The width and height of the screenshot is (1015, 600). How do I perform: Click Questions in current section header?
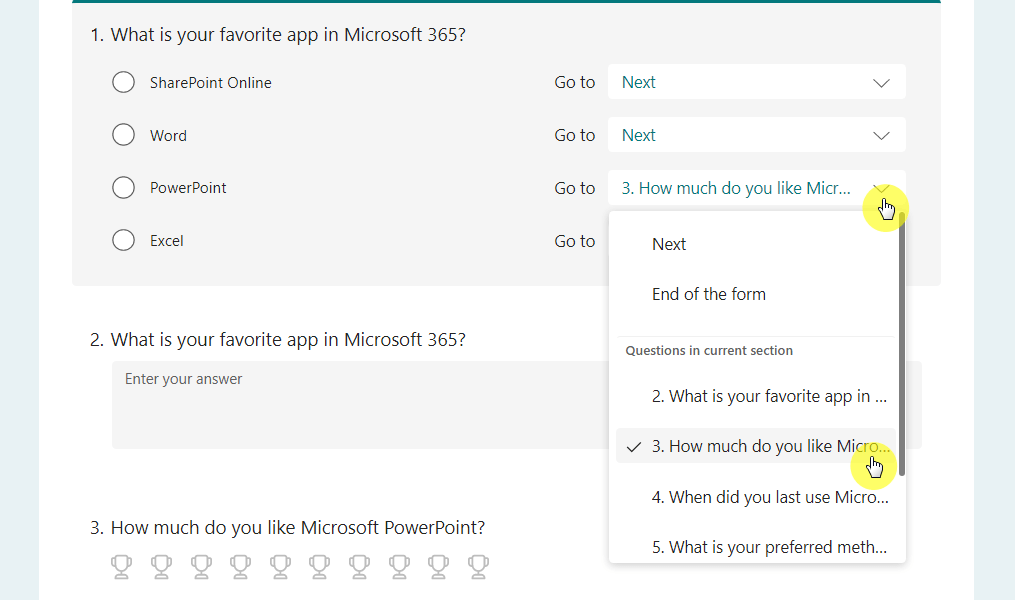[x=709, y=350]
